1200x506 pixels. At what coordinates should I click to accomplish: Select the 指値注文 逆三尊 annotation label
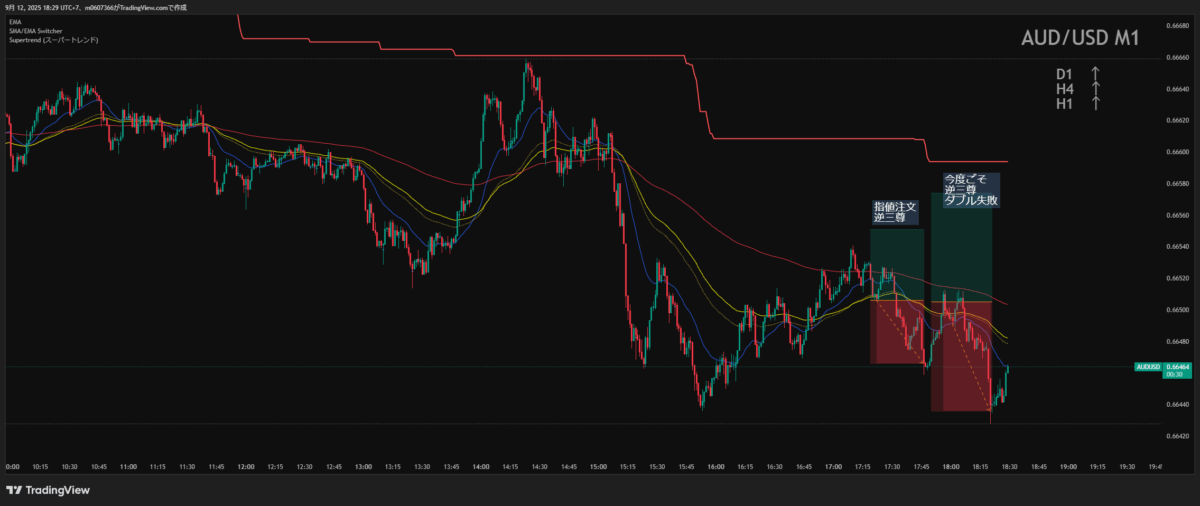pos(894,211)
